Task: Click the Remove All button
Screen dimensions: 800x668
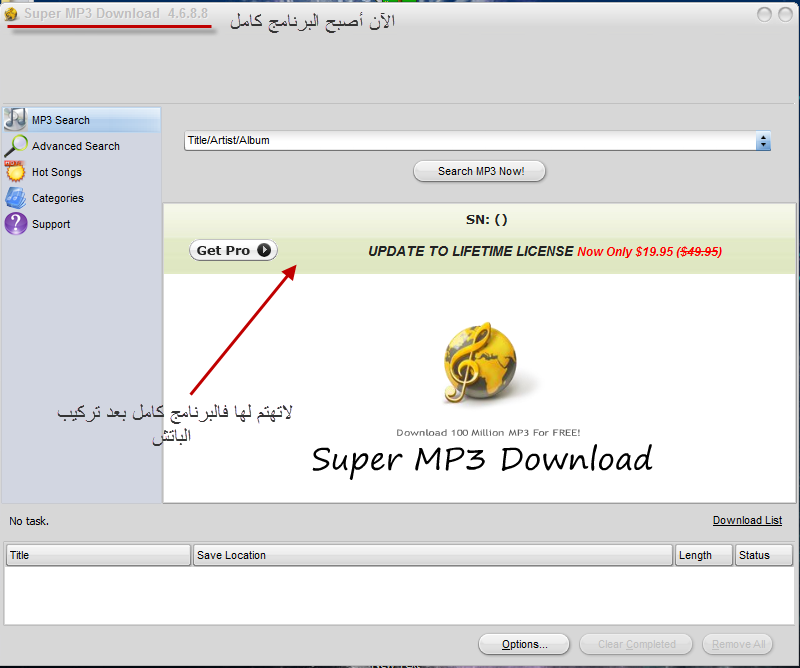Action: (738, 644)
